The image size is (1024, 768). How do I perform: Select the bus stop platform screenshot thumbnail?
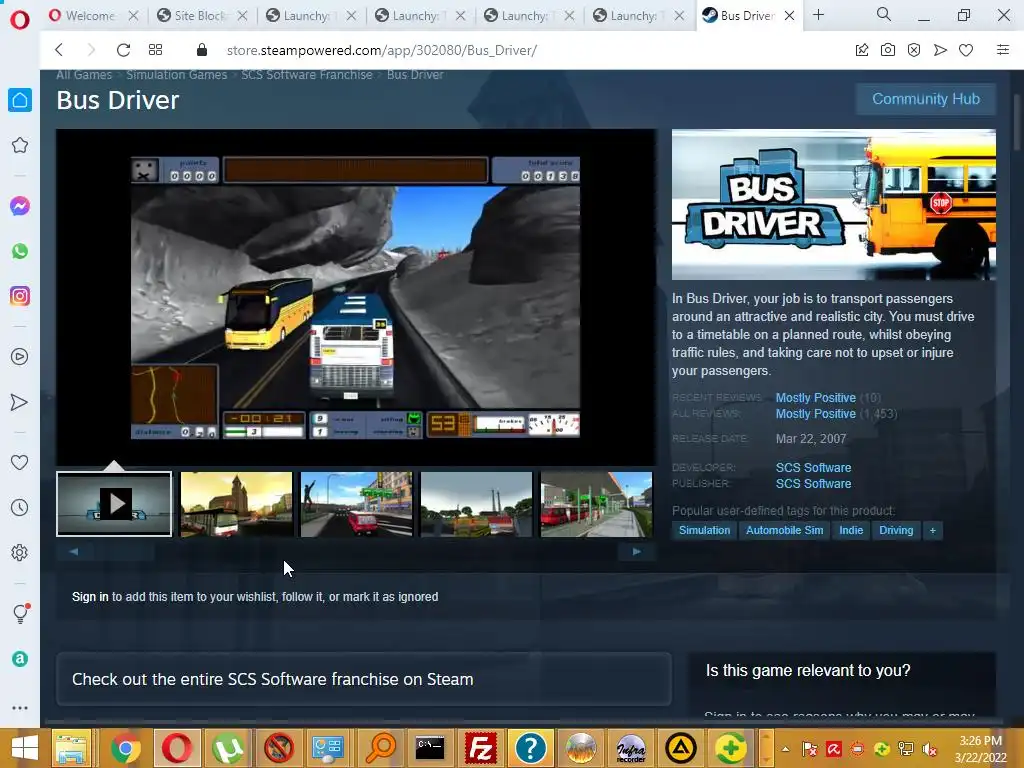click(x=596, y=504)
